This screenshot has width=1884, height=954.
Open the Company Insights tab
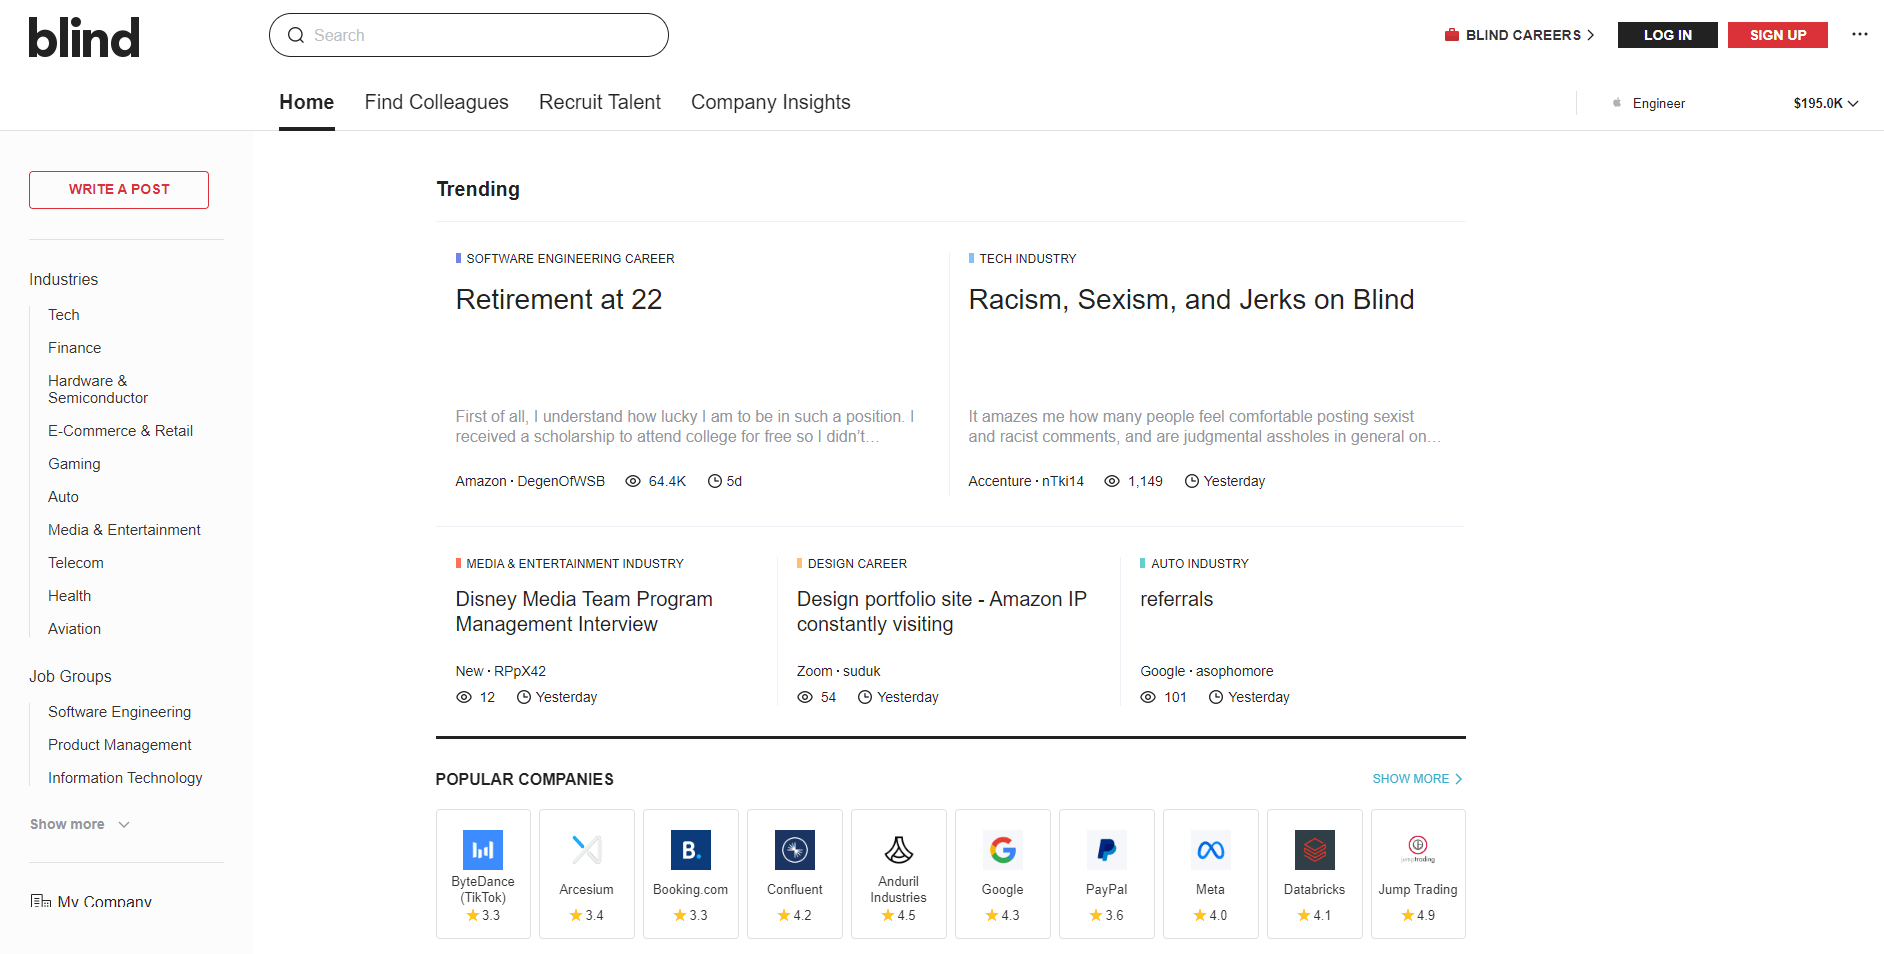click(771, 102)
